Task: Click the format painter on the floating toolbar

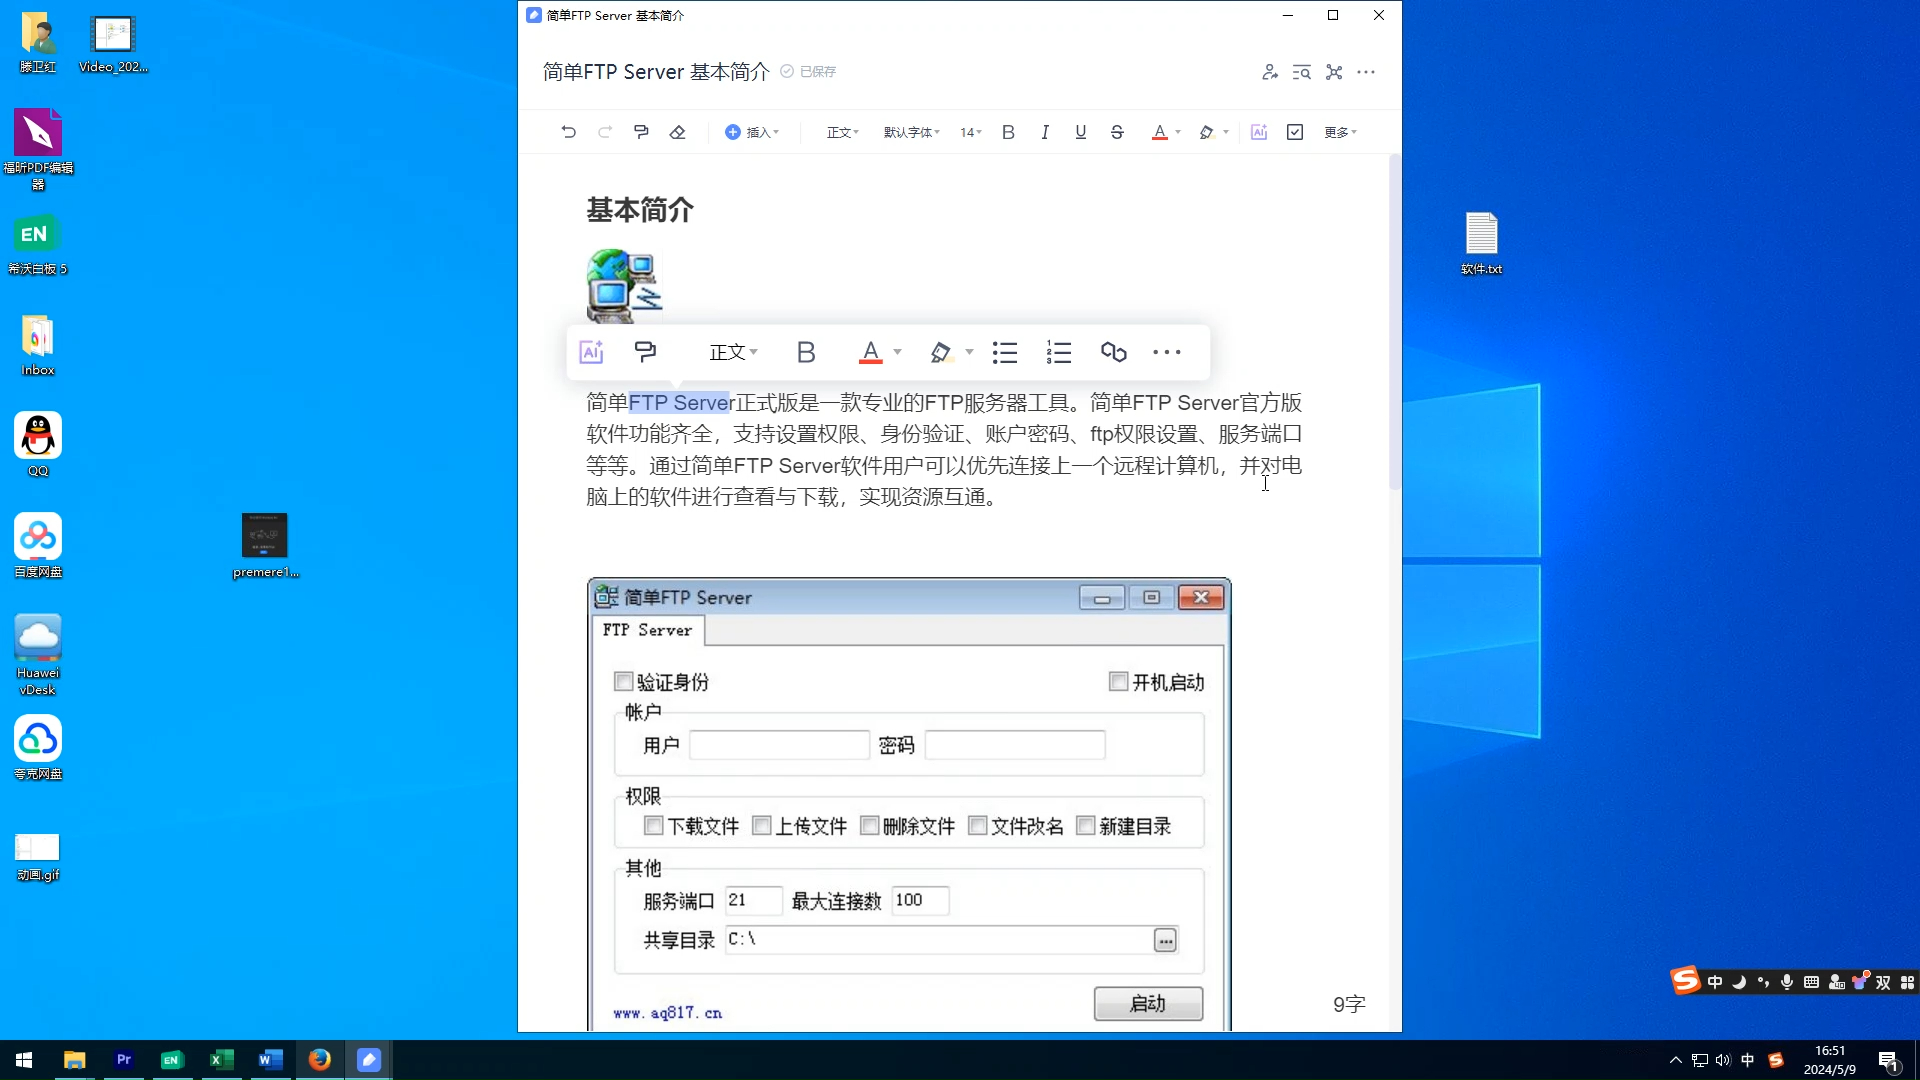Action: [x=646, y=352]
